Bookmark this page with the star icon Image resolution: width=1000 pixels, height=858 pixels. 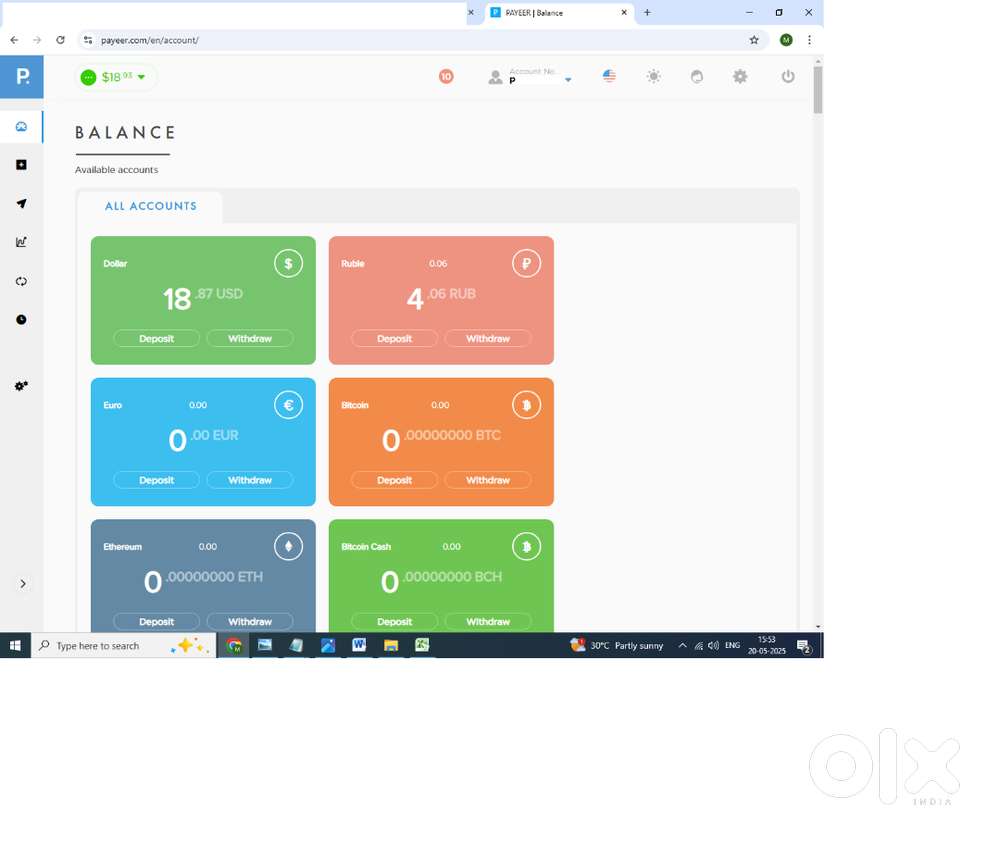coord(754,40)
